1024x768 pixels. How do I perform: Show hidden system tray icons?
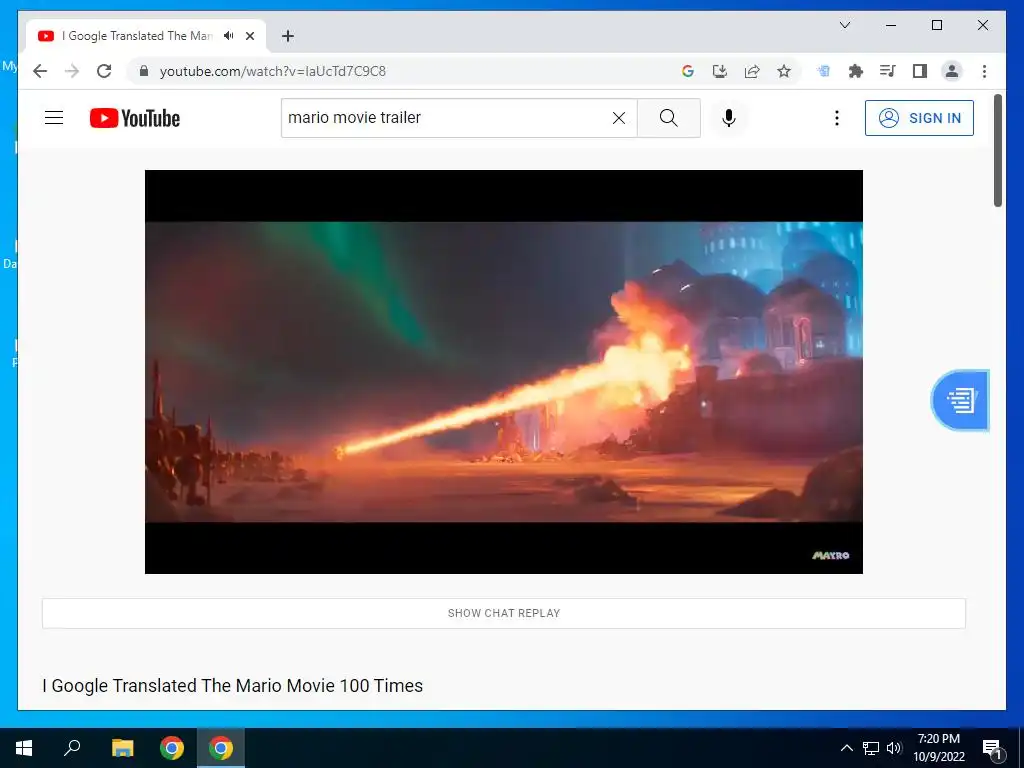pyautogui.click(x=846, y=748)
